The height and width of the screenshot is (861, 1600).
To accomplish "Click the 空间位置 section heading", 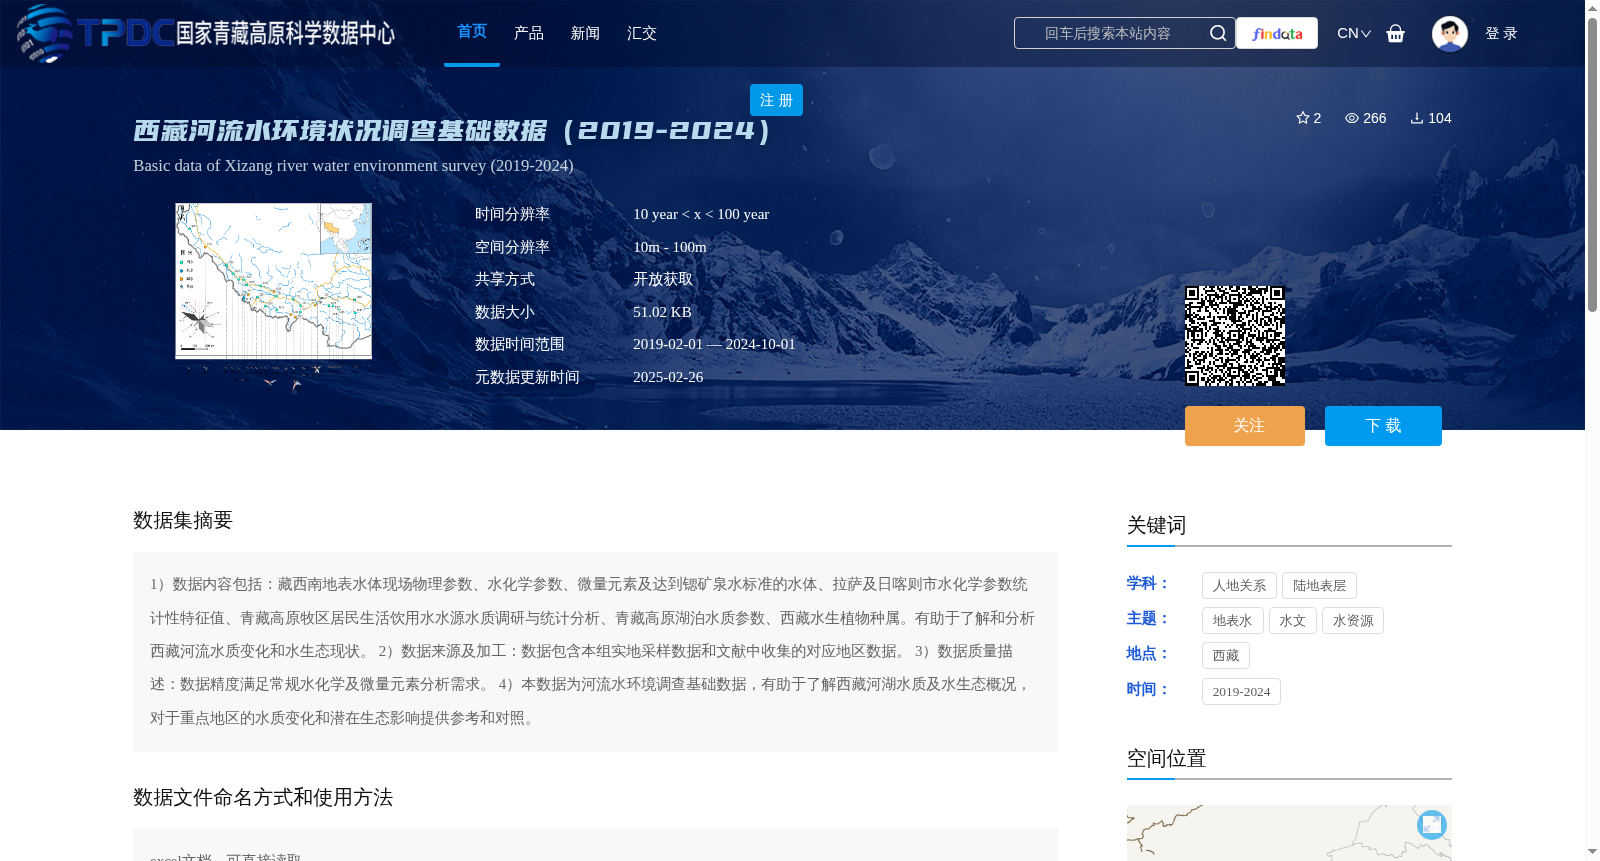I will tap(1166, 758).
